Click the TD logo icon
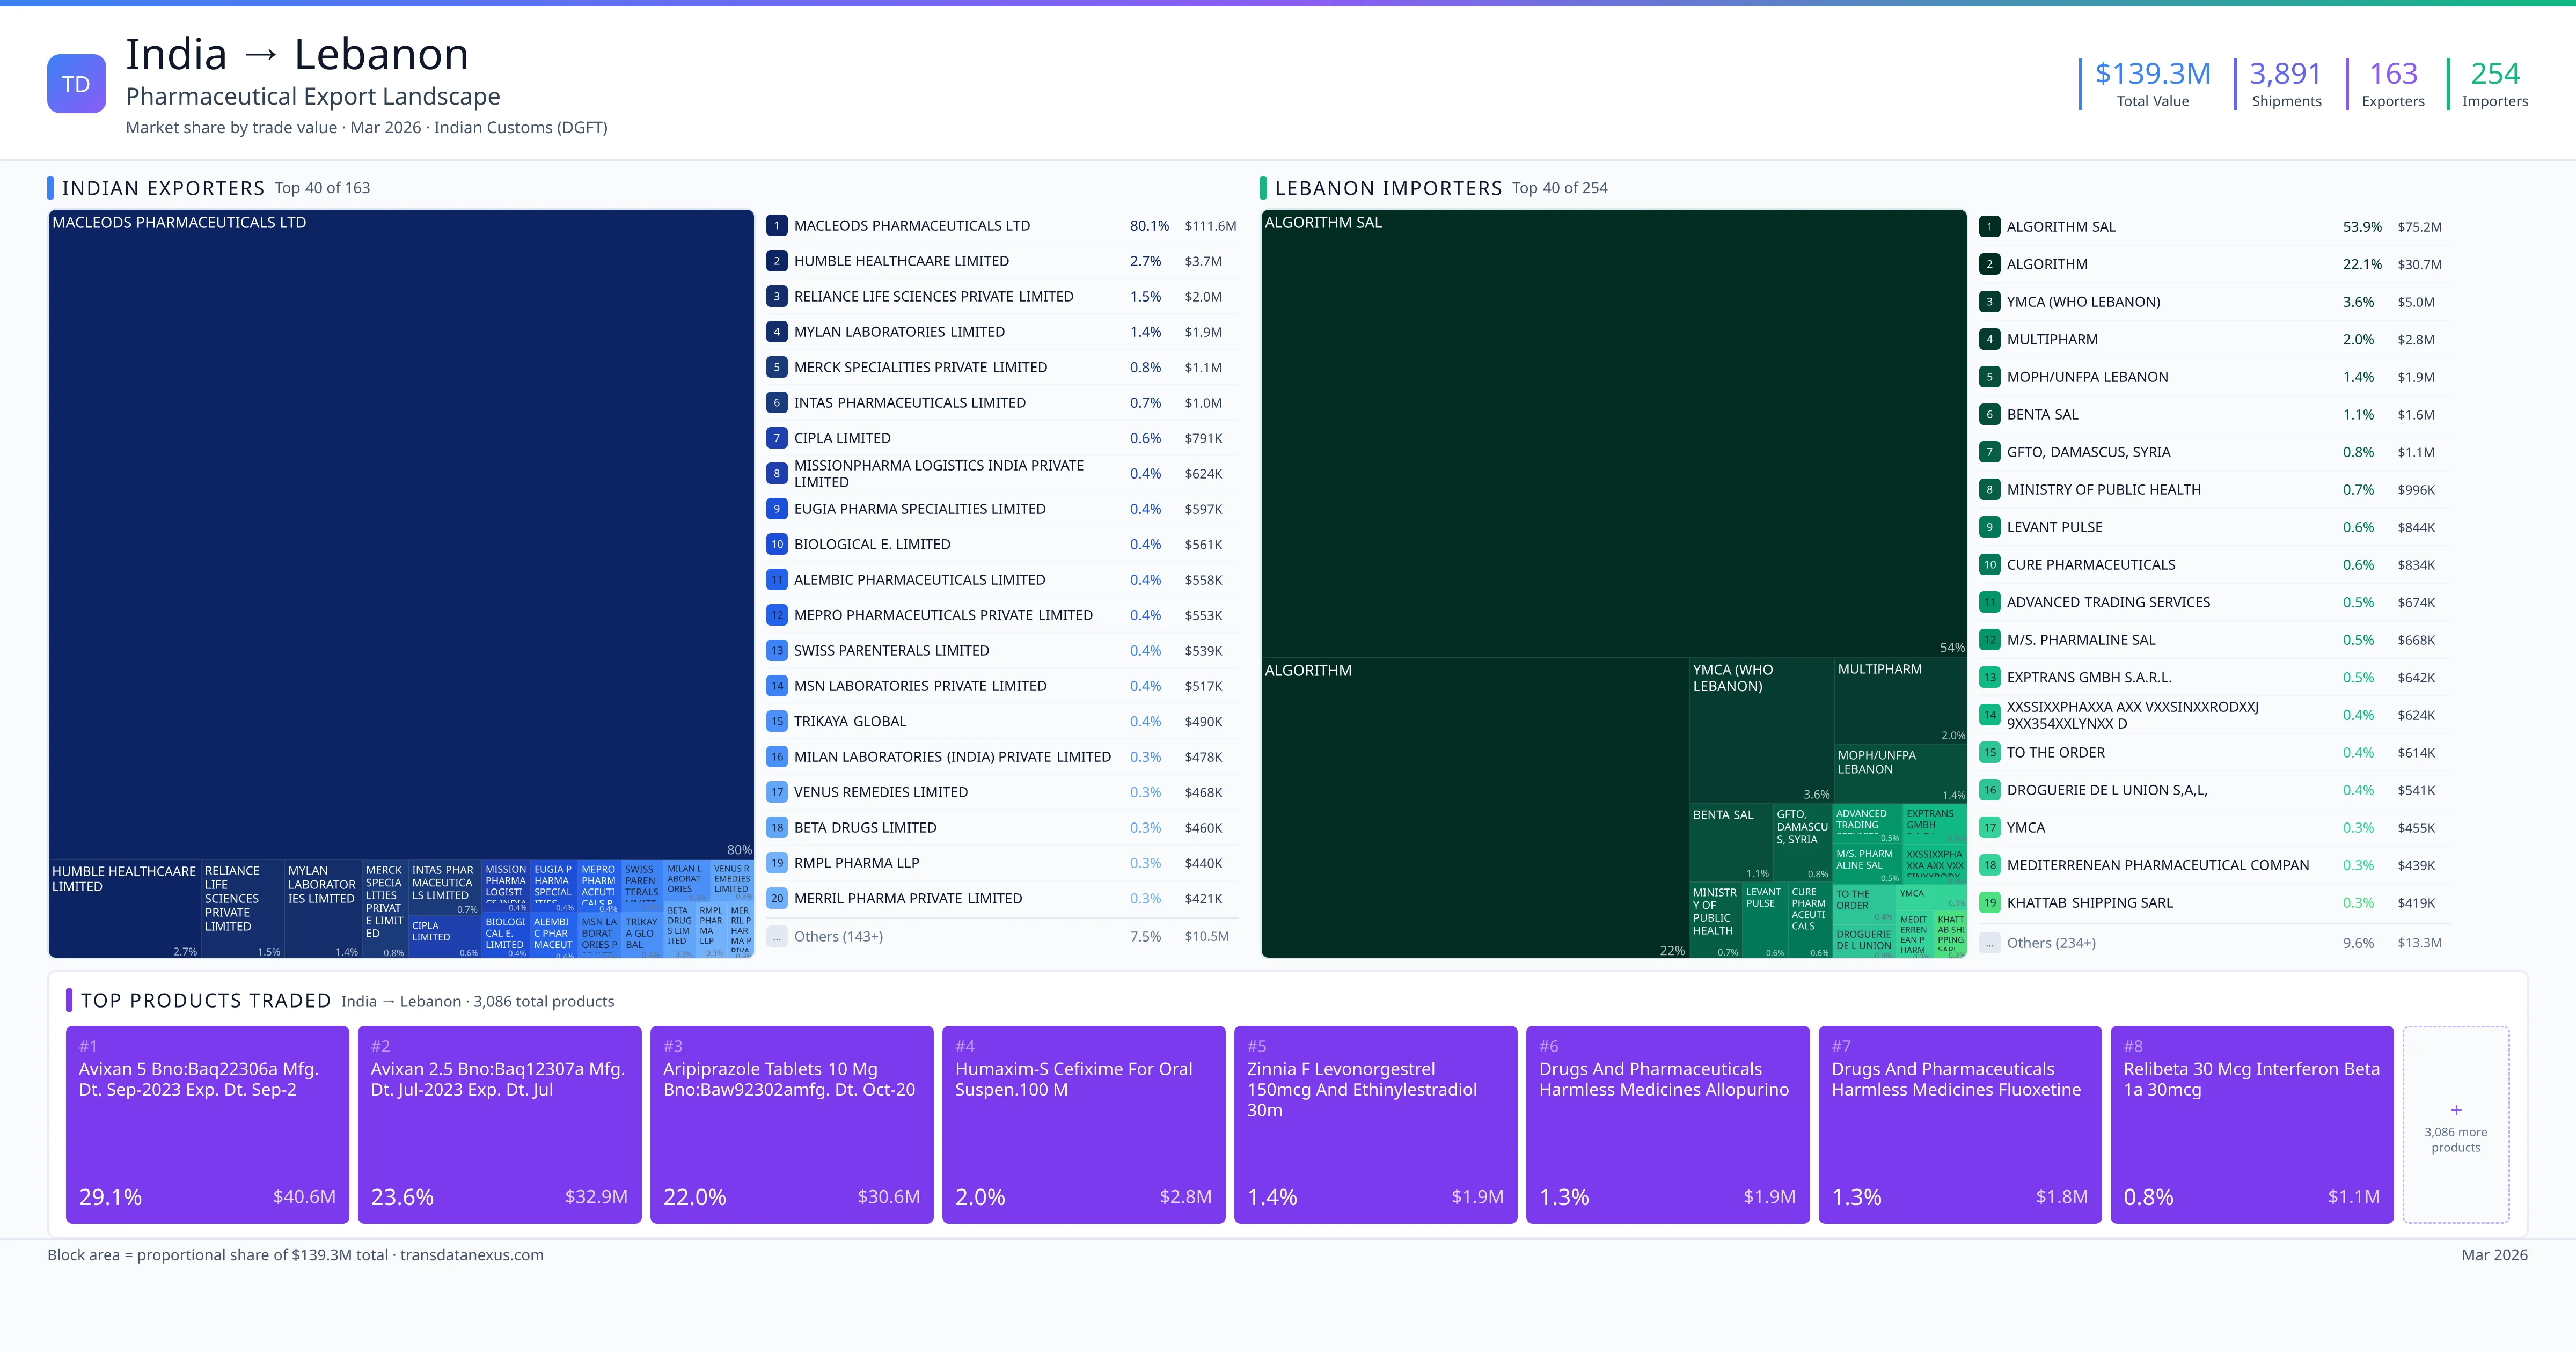Screen dimensions: 2576x1352 click(x=76, y=84)
